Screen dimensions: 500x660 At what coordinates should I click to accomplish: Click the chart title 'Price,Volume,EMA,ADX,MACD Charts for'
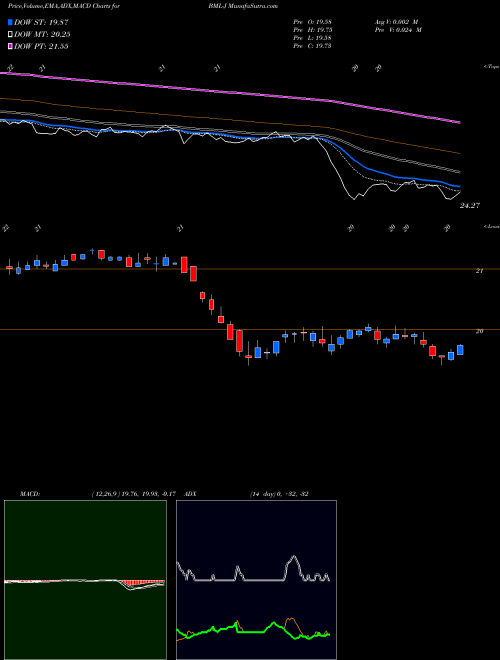click(x=63, y=6)
